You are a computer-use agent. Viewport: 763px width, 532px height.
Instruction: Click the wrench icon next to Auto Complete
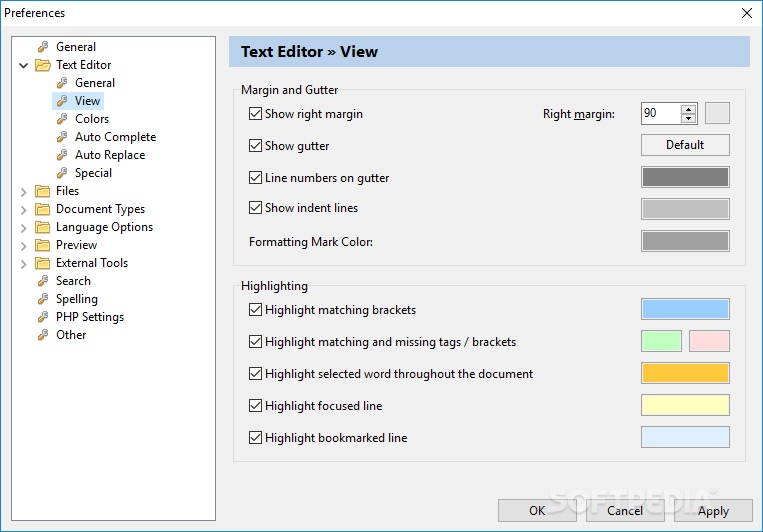pos(62,137)
